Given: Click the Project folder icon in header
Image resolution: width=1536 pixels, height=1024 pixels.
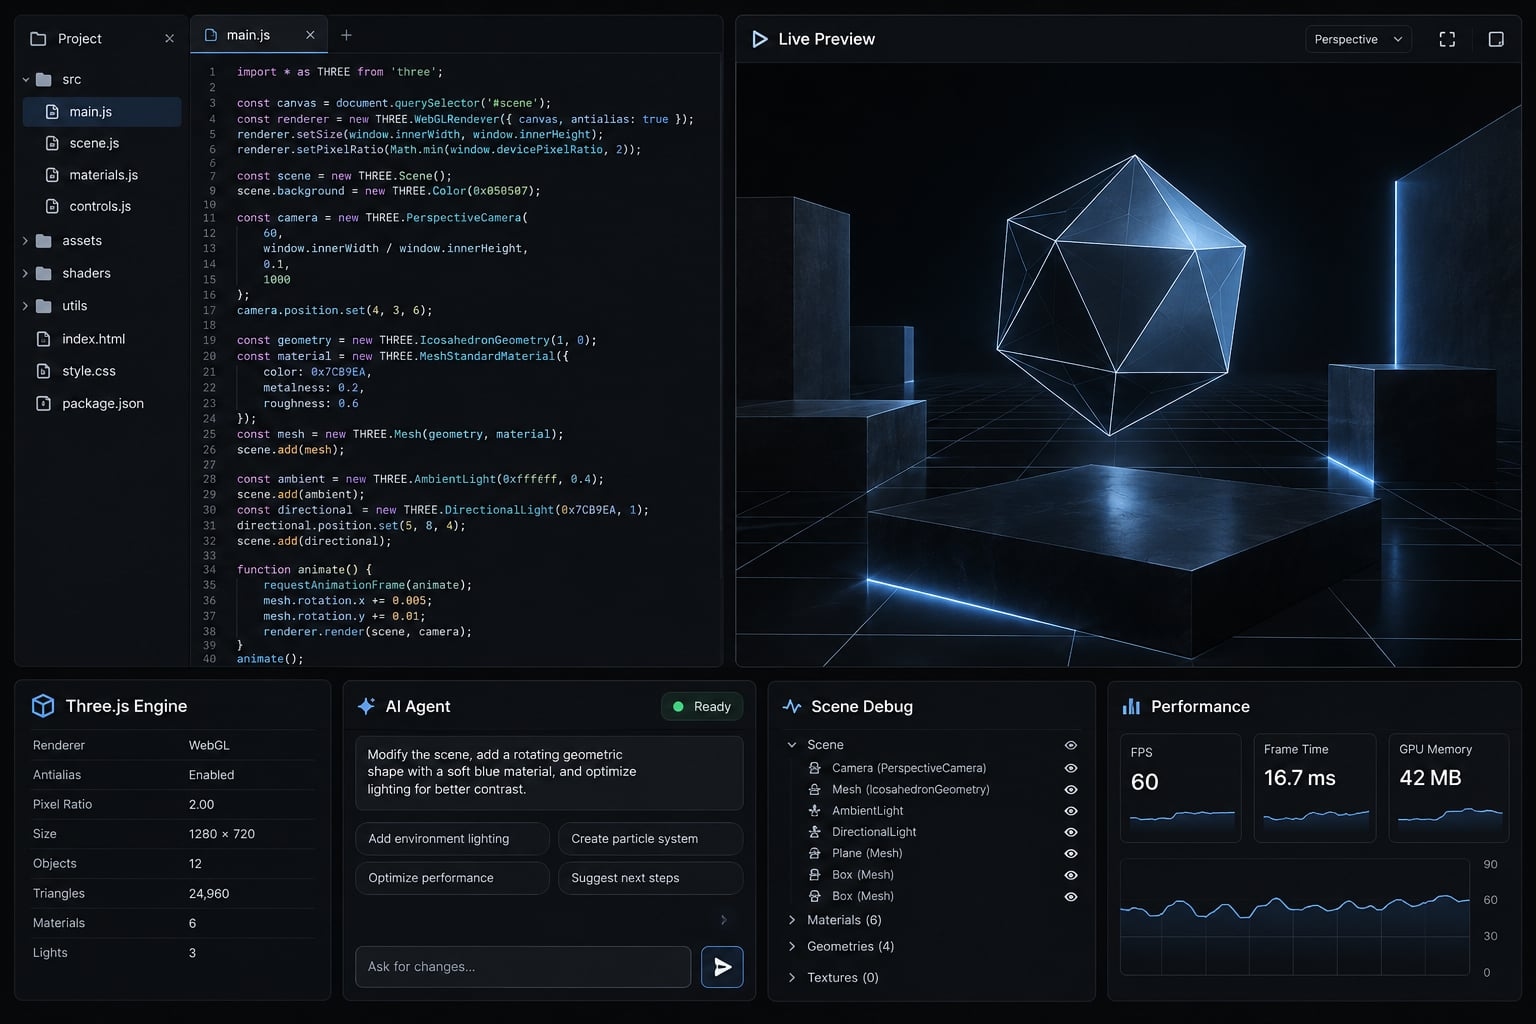Looking at the screenshot, I should (38, 39).
